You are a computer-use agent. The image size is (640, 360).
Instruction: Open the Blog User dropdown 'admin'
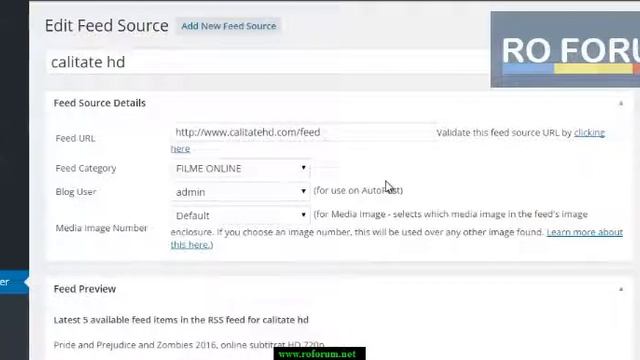click(x=241, y=191)
